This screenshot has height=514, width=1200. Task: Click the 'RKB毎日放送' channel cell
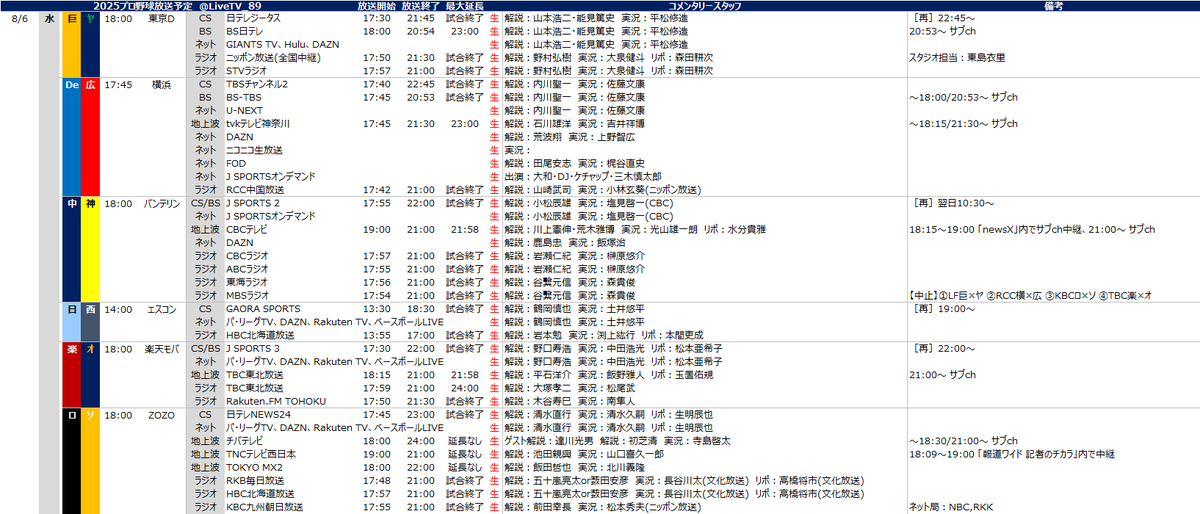coord(254,479)
